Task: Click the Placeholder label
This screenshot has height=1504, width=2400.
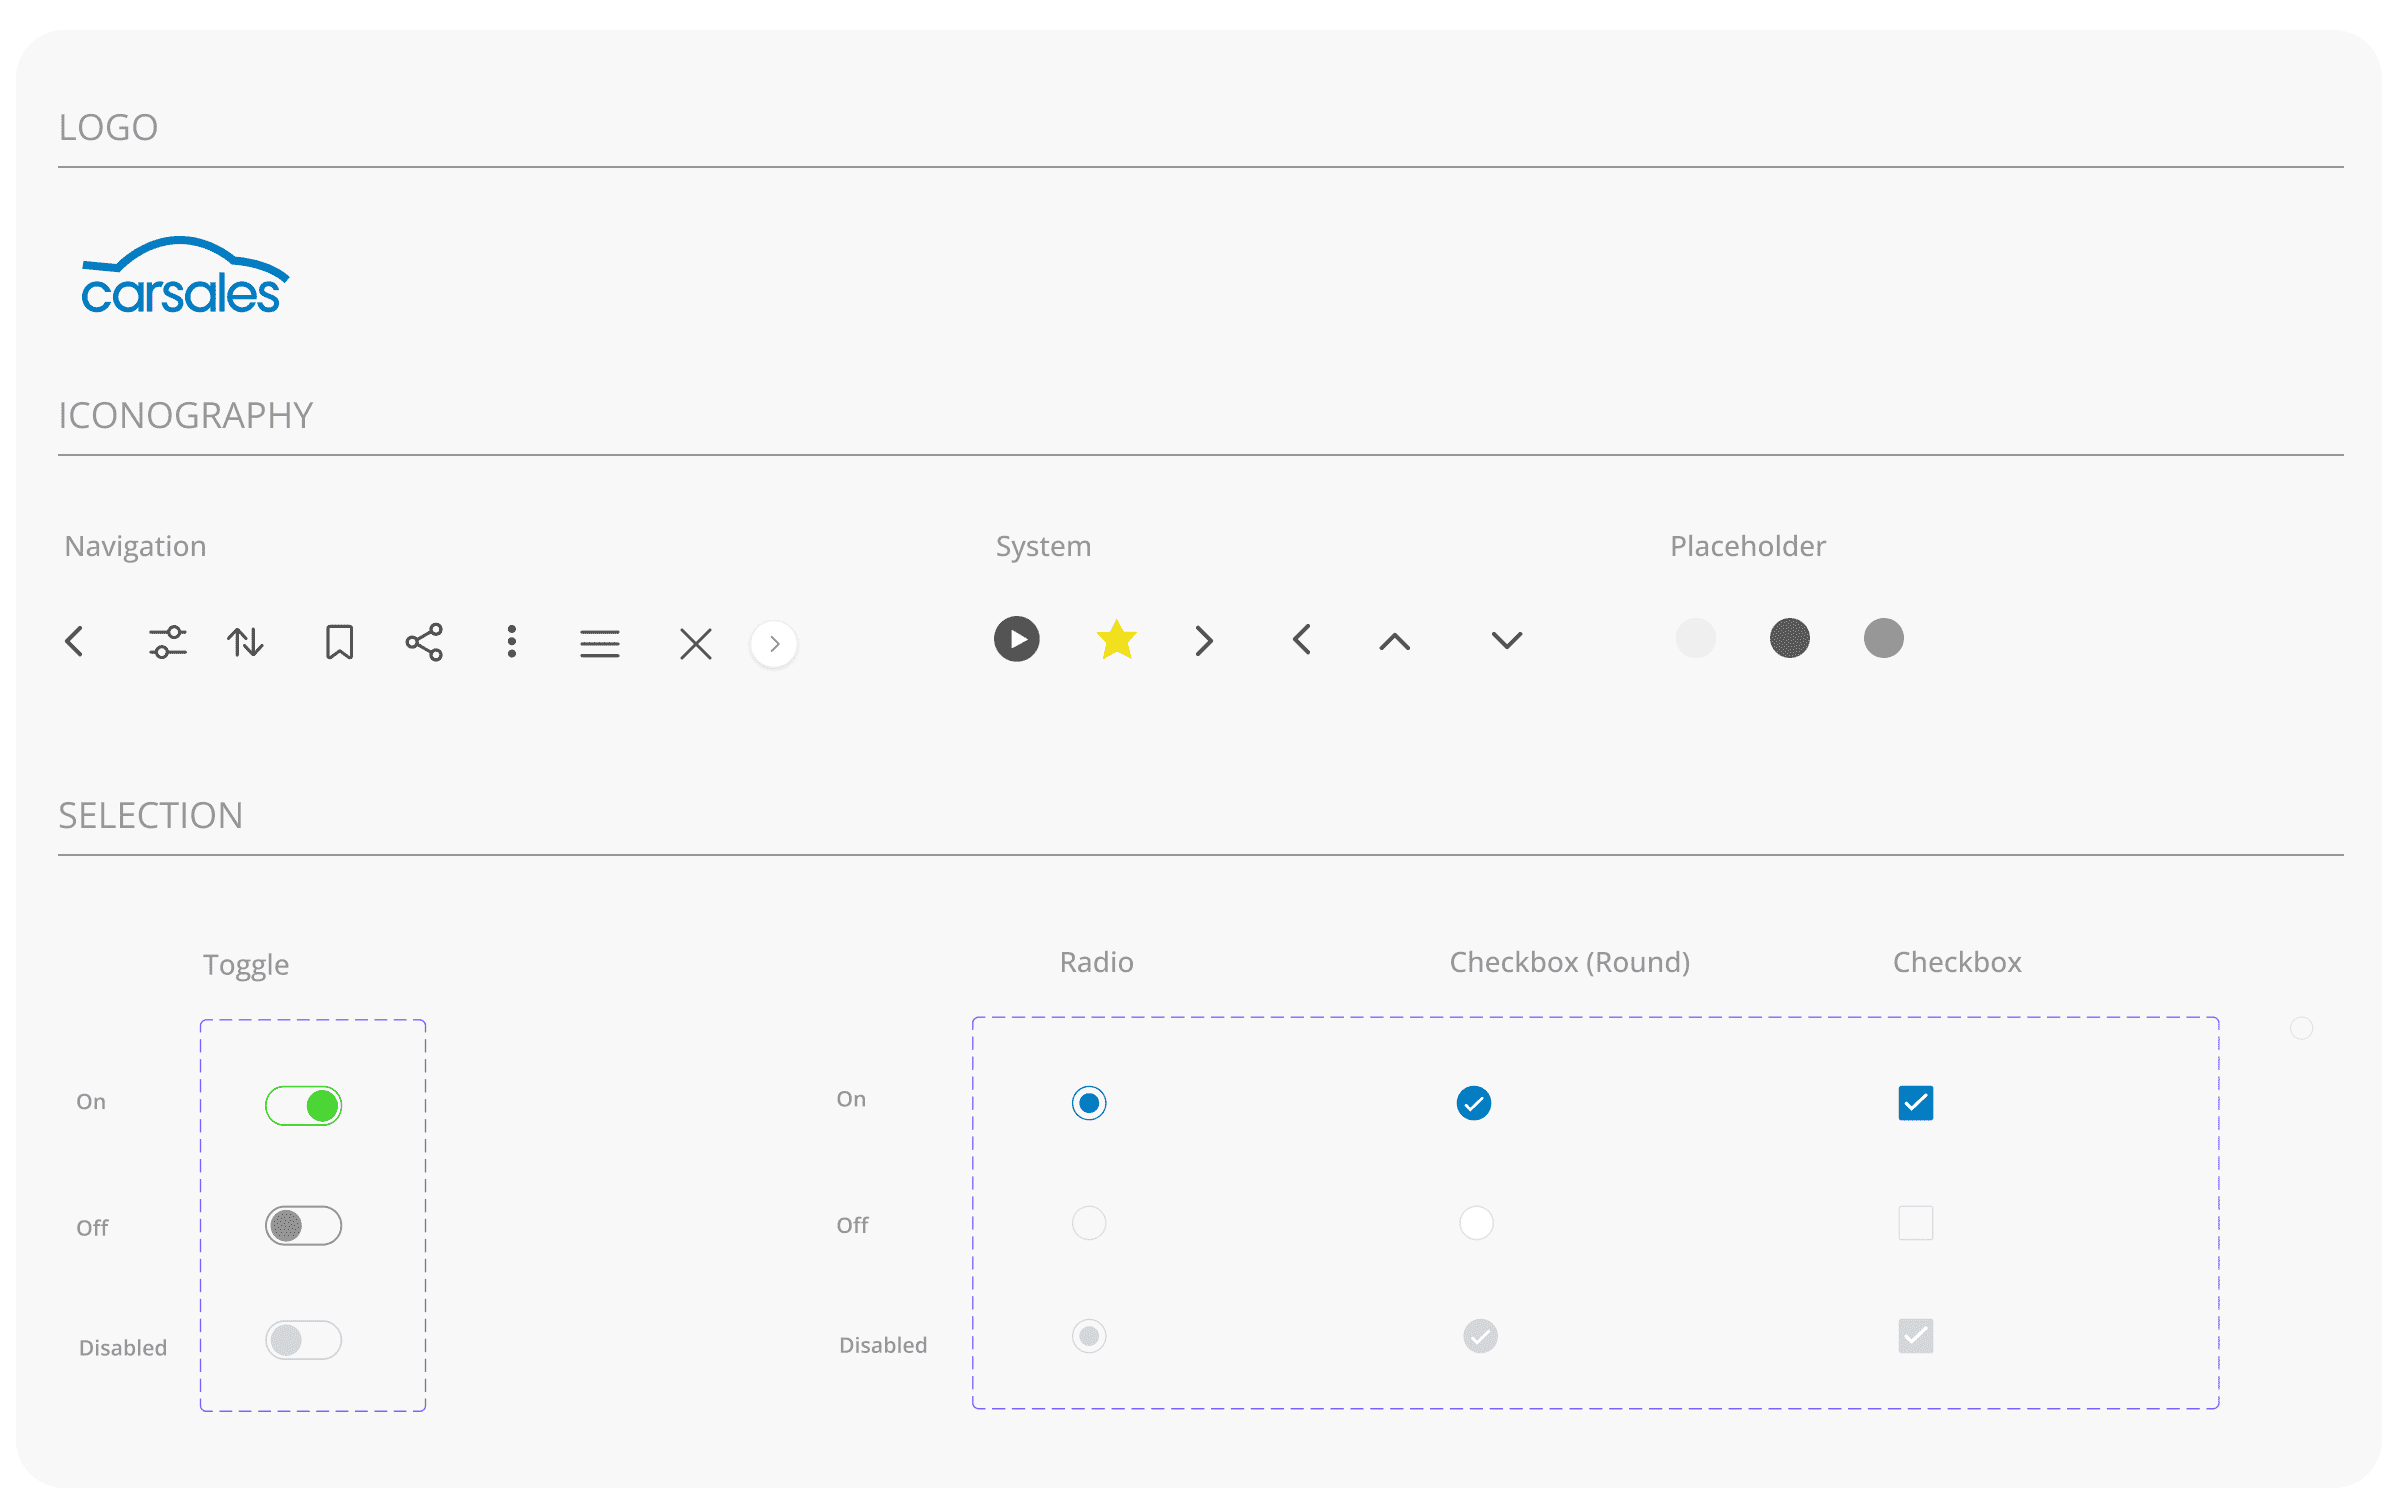Action: point(1748,546)
